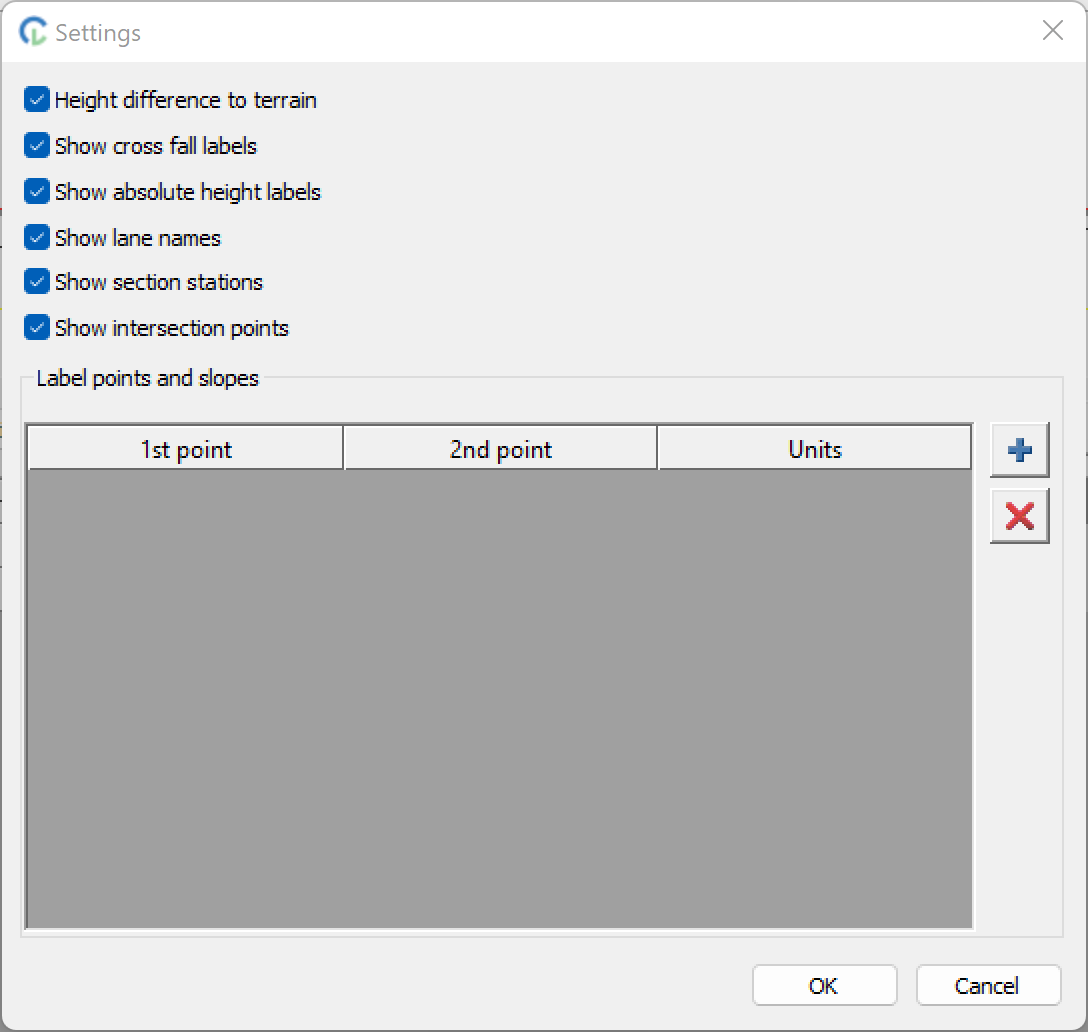
Task: Turn off Show lane names
Action: coord(37,238)
